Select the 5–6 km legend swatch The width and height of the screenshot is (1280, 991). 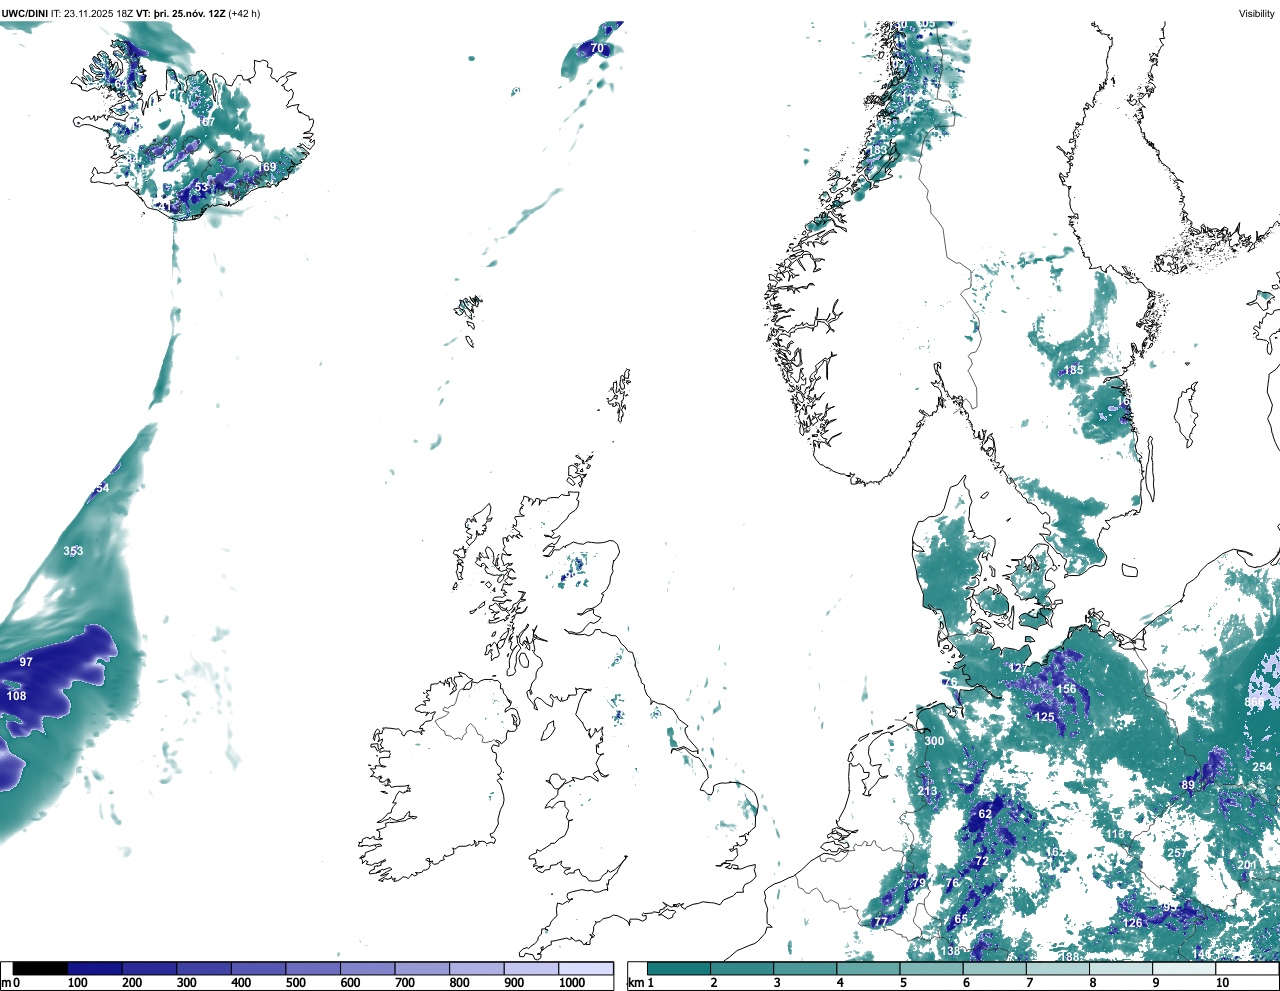click(x=931, y=968)
